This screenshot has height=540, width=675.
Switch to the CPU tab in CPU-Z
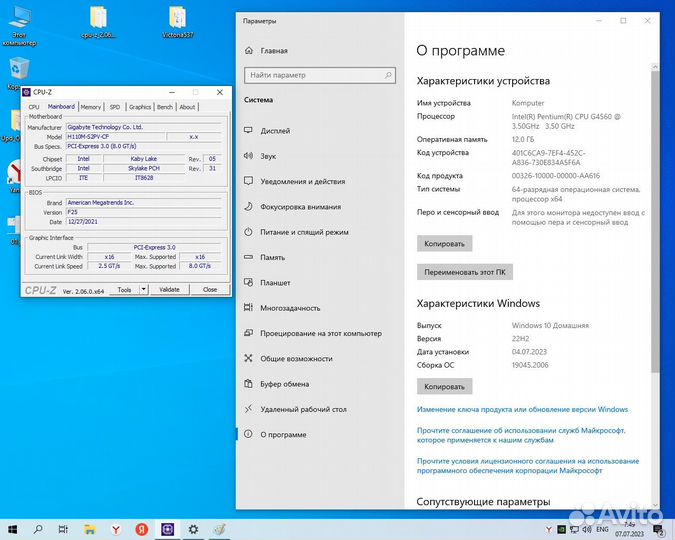click(x=34, y=107)
